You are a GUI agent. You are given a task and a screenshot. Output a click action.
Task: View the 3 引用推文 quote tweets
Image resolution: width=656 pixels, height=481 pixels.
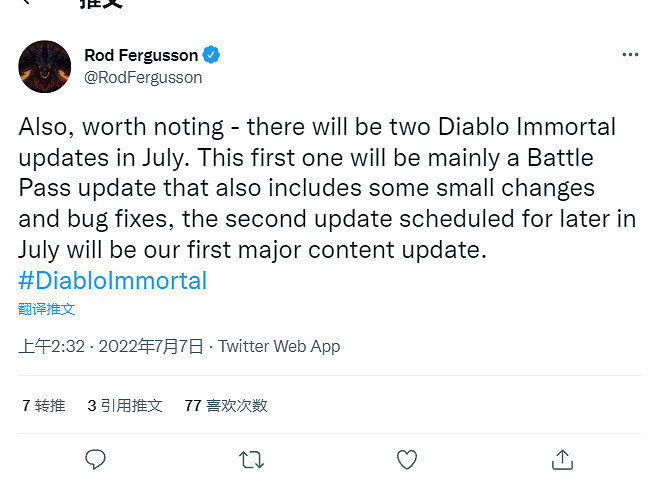pos(125,405)
